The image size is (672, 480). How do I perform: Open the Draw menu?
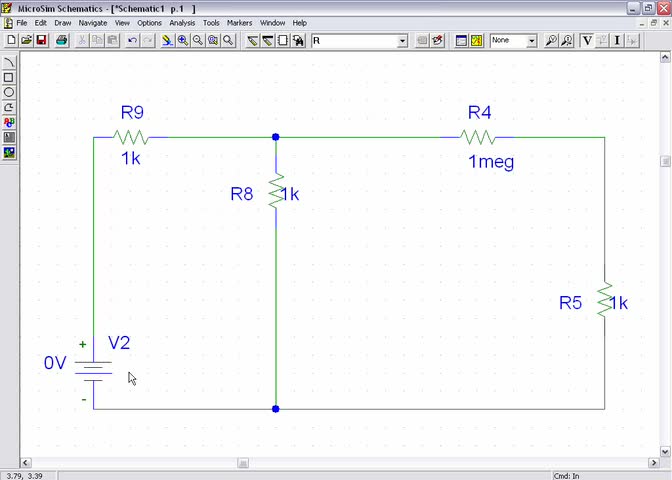[x=63, y=23]
